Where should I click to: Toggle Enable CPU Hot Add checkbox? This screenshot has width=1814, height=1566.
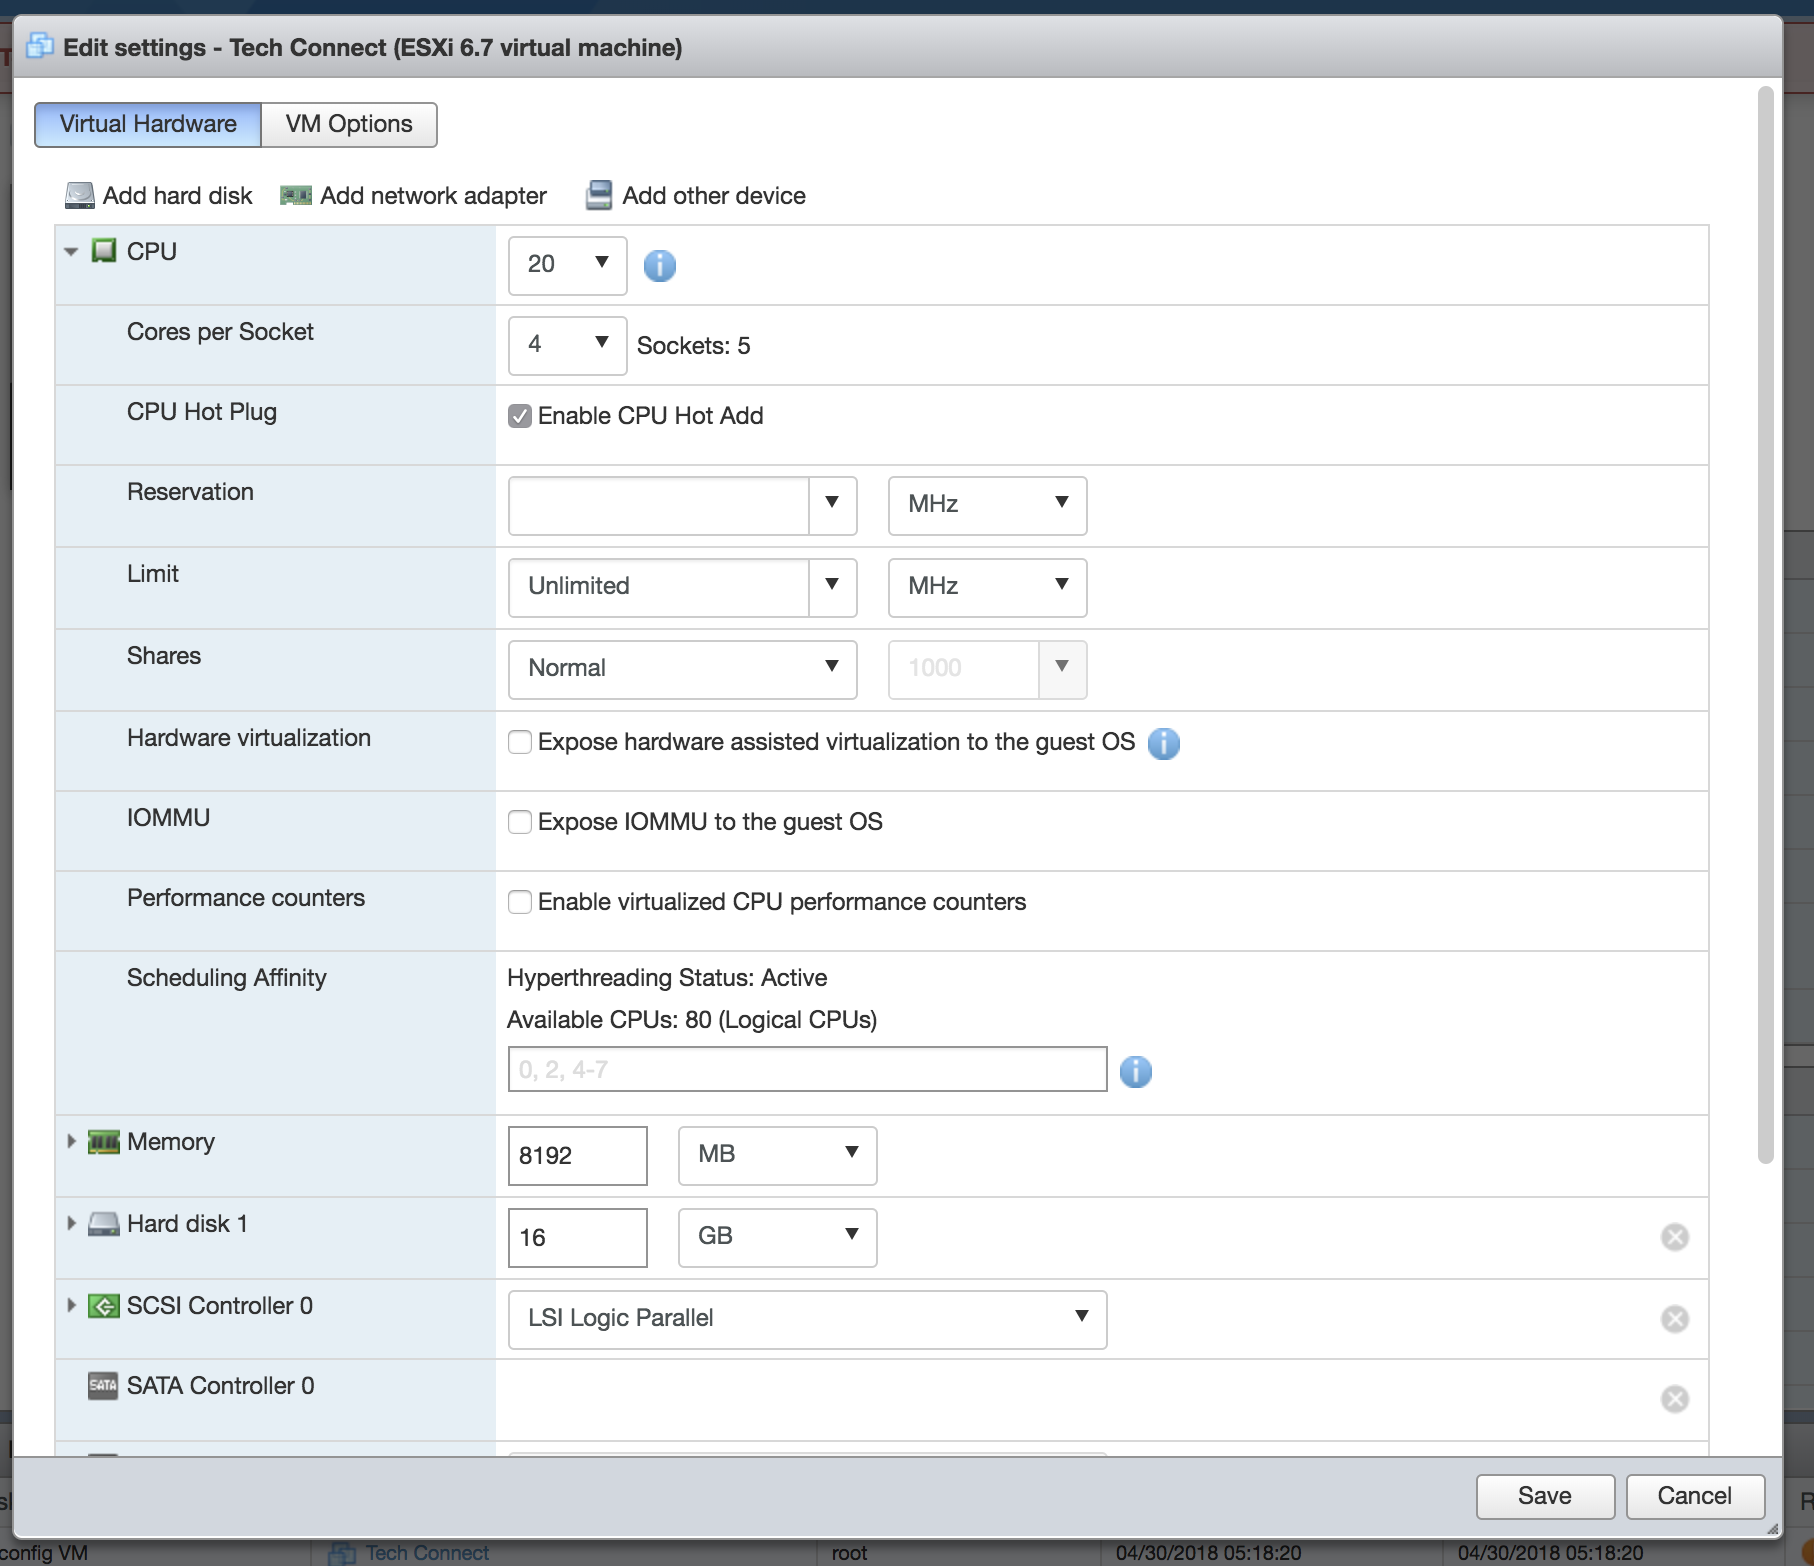[520, 416]
